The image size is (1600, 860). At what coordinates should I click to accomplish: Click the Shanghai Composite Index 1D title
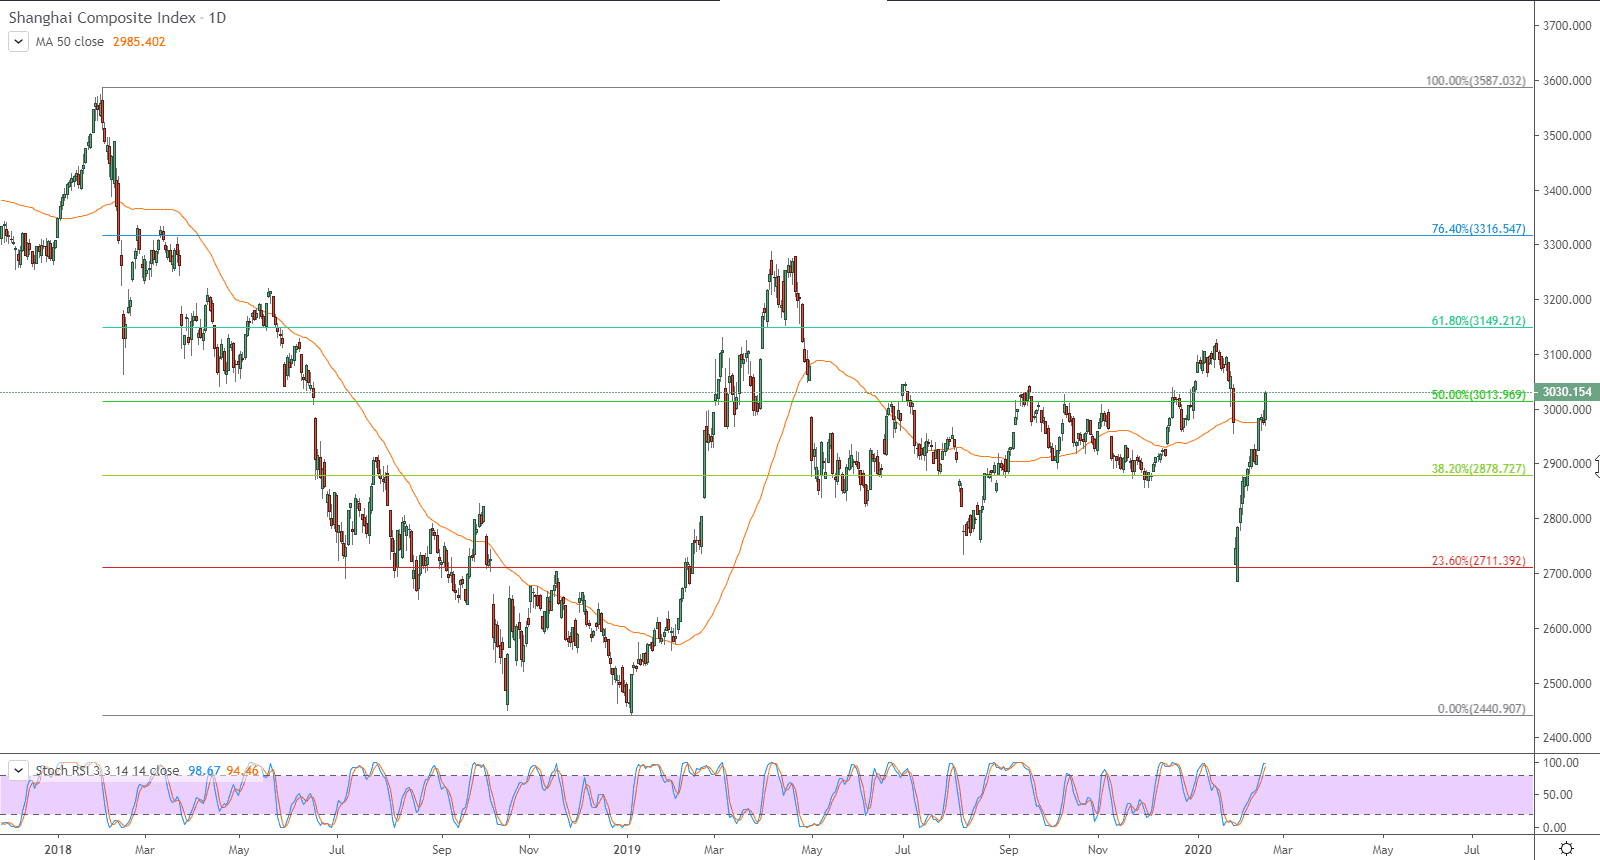click(x=117, y=18)
